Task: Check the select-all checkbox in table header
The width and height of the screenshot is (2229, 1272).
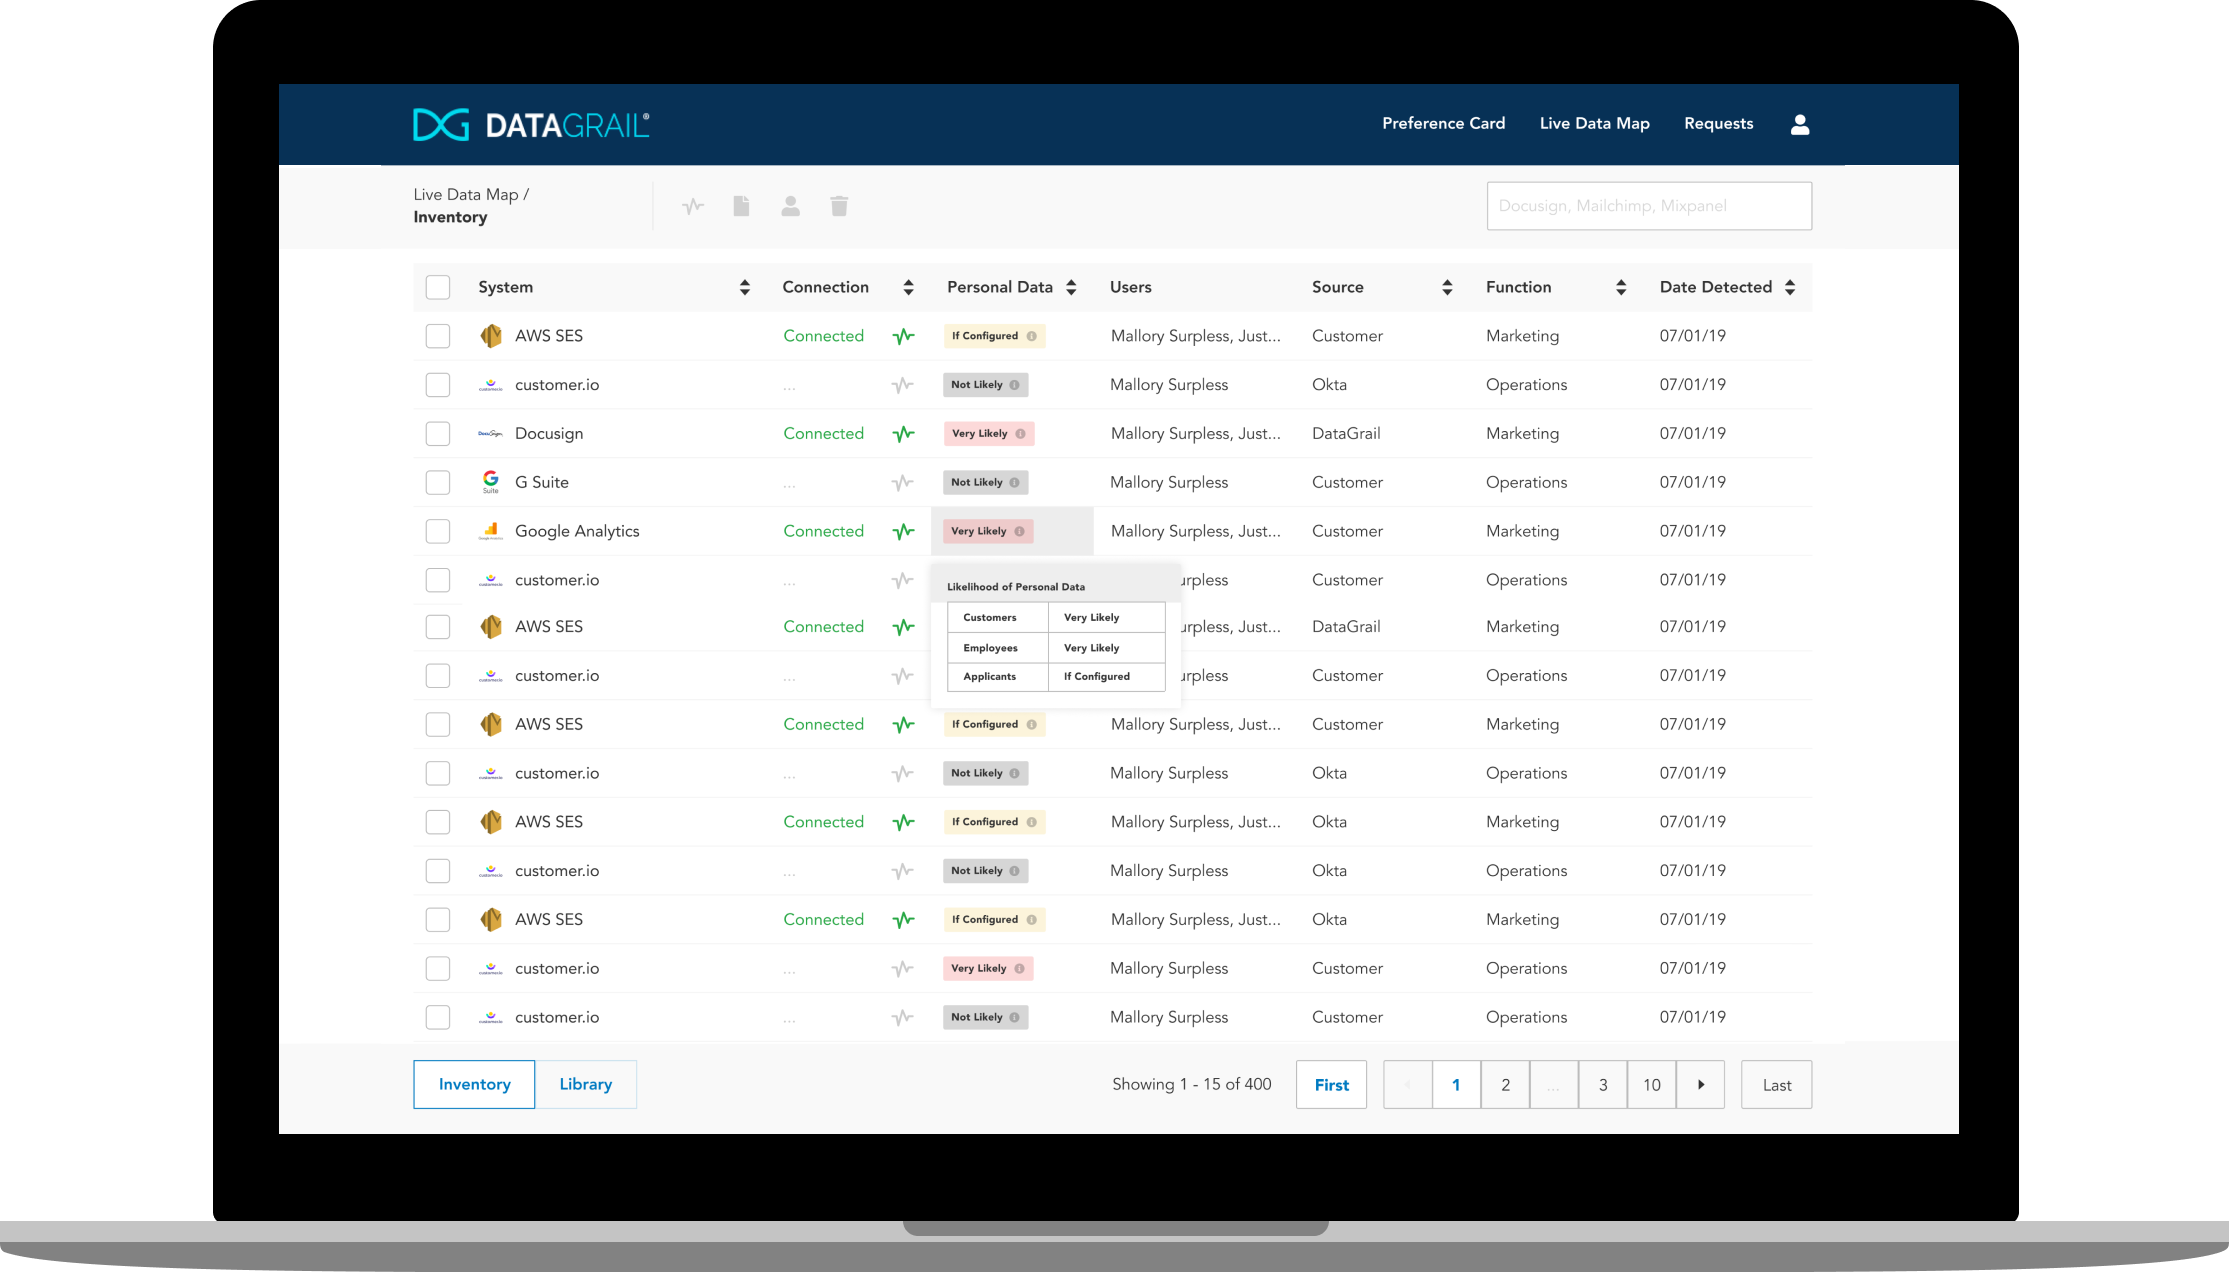Action: coord(438,287)
